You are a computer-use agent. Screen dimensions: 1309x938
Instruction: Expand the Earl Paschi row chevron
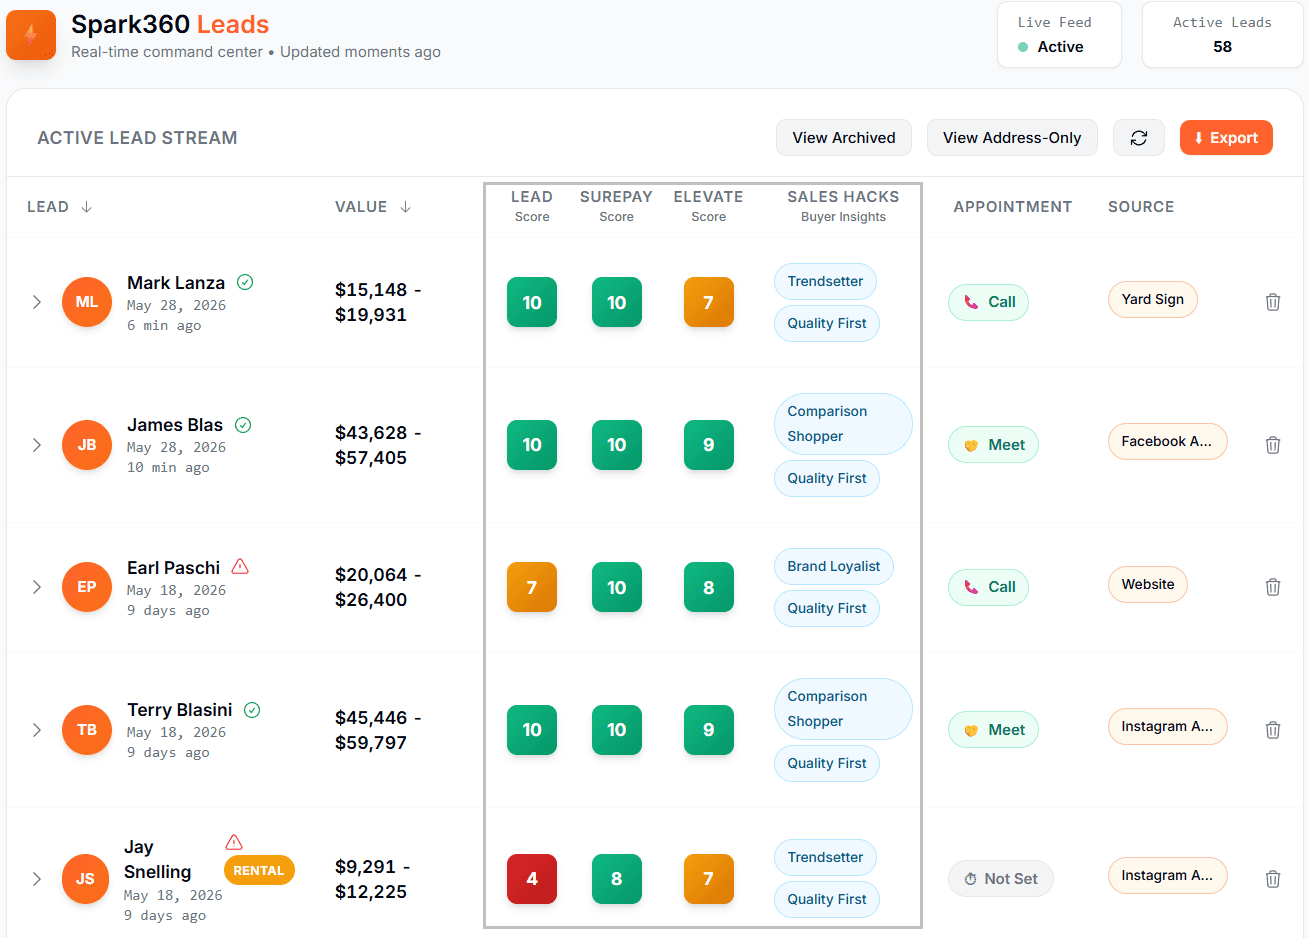(37, 587)
